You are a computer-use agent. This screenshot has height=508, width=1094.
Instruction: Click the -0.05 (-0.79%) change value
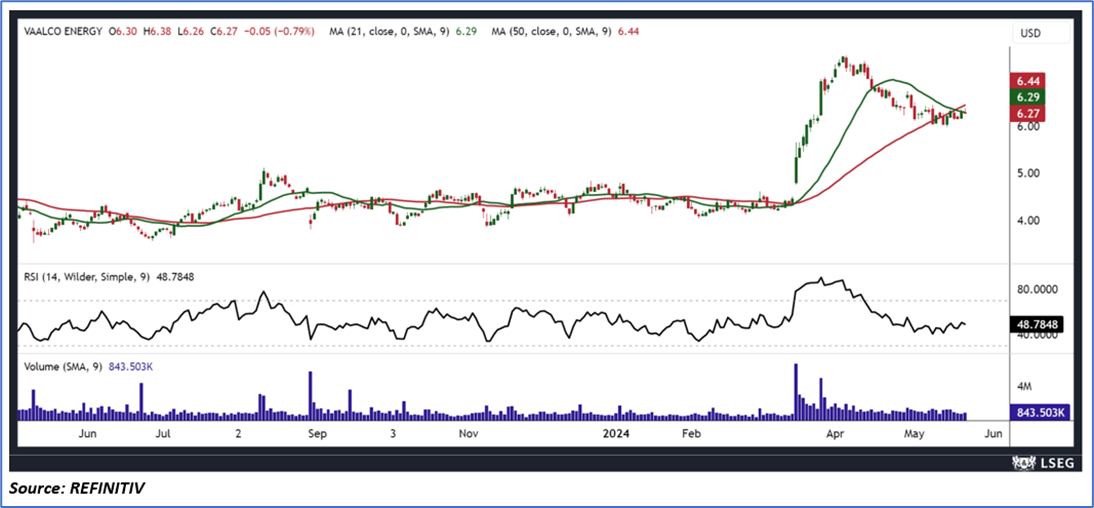click(277, 31)
